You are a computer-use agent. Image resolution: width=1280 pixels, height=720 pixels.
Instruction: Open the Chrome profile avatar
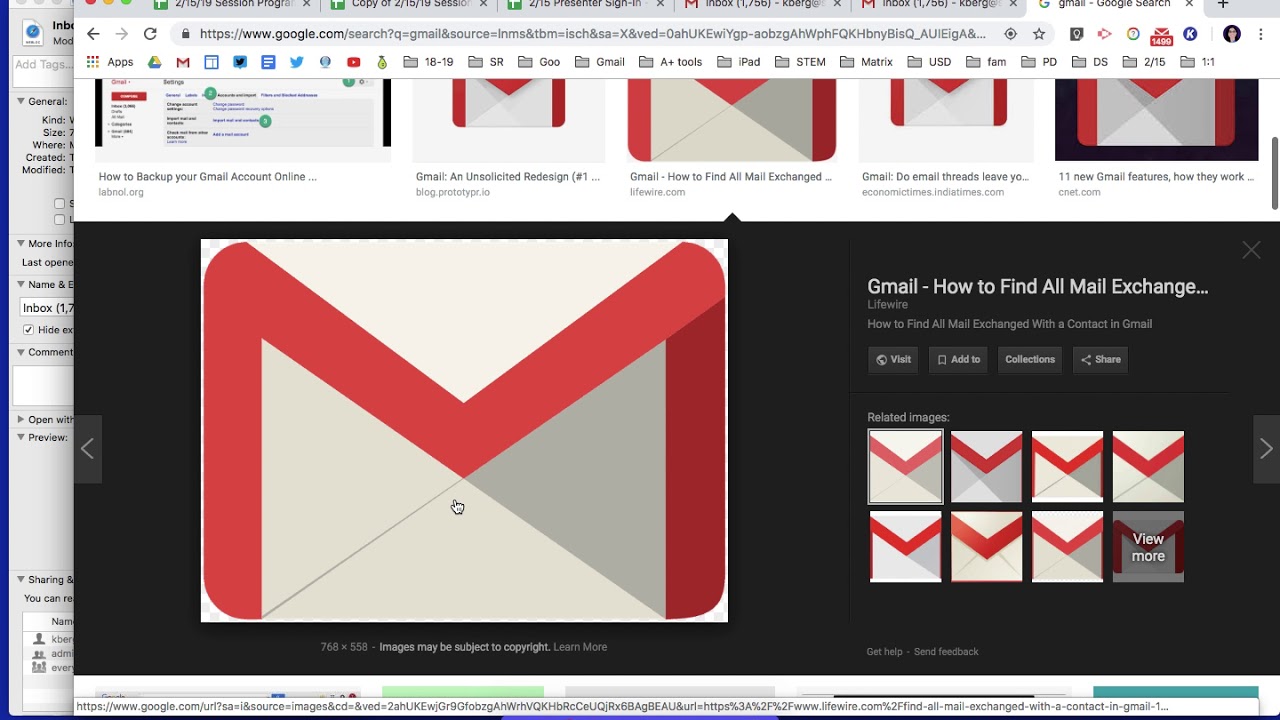pyautogui.click(x=1231, y=34)
